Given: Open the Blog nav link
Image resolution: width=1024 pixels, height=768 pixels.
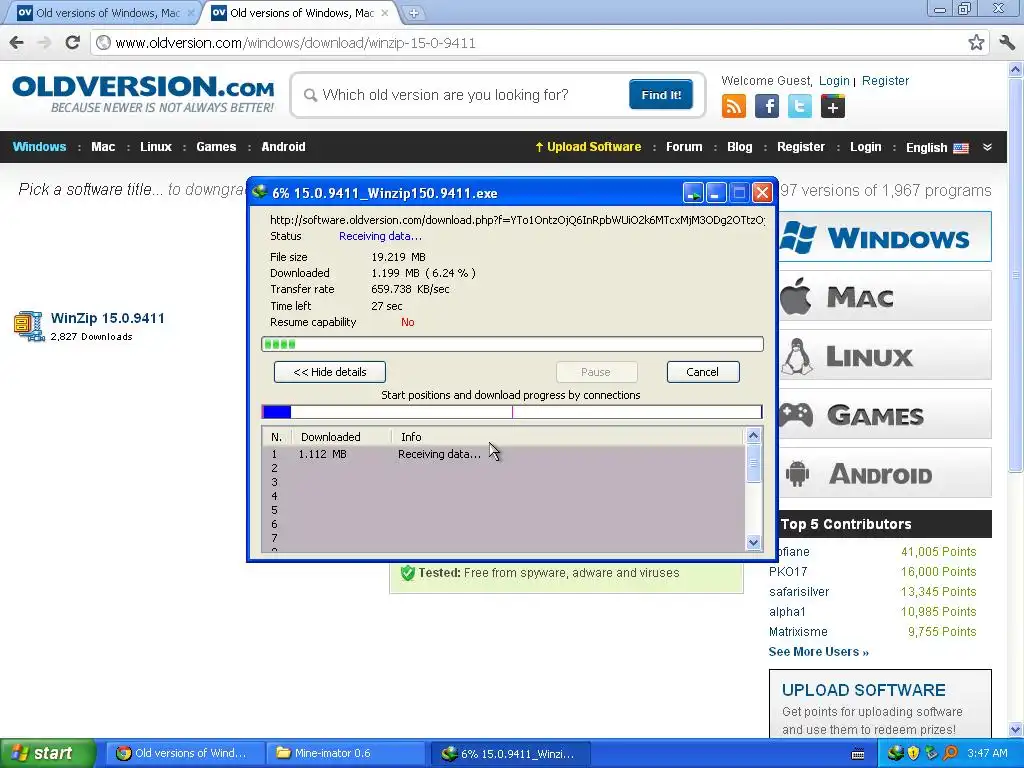Looking at the screenshot, I should tap(739, 147).
